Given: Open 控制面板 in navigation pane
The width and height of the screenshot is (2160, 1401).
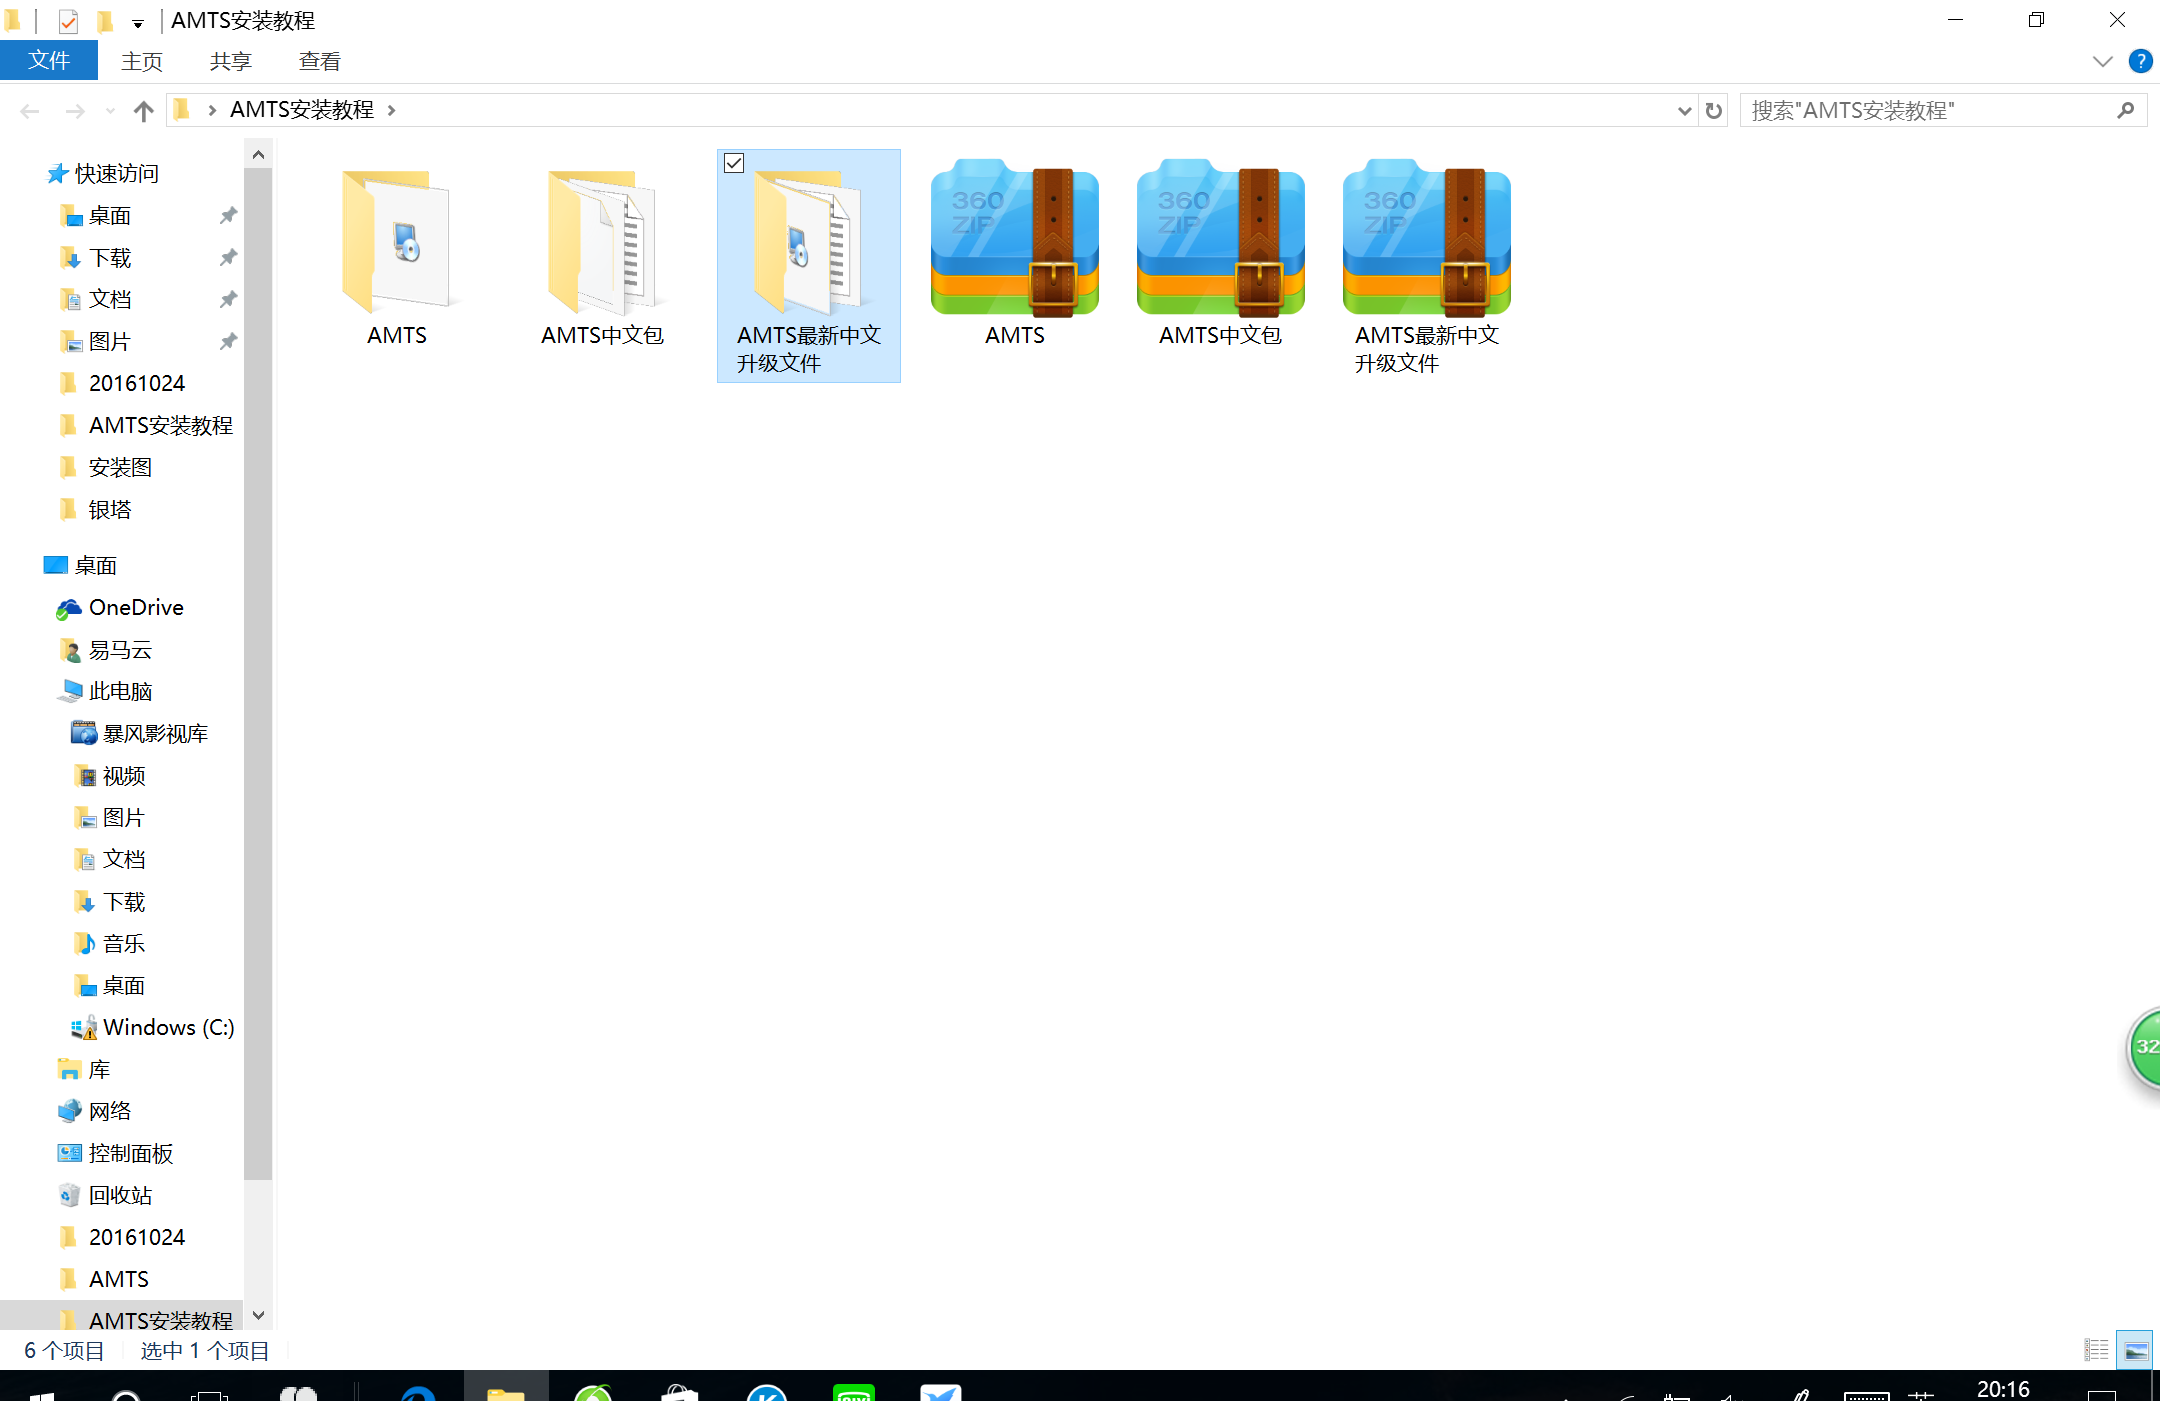Looking at the screenshot, I should pyautogui.click(x=116, y=1154).
